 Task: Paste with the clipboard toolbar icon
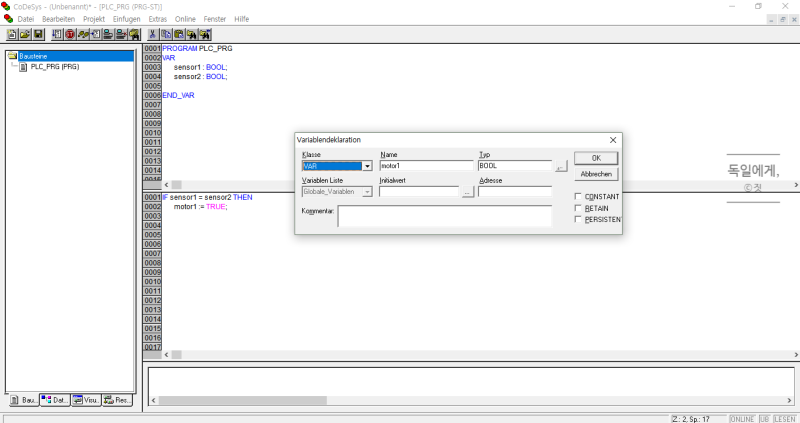[x=179, y=34]
